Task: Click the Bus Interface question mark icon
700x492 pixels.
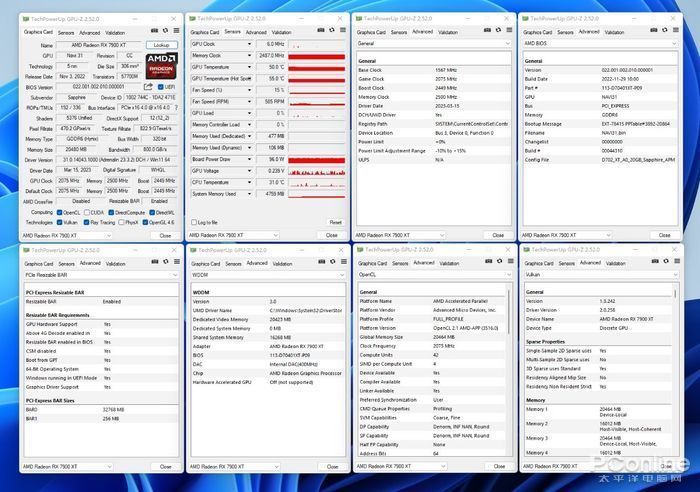Action: coord(176,108)
